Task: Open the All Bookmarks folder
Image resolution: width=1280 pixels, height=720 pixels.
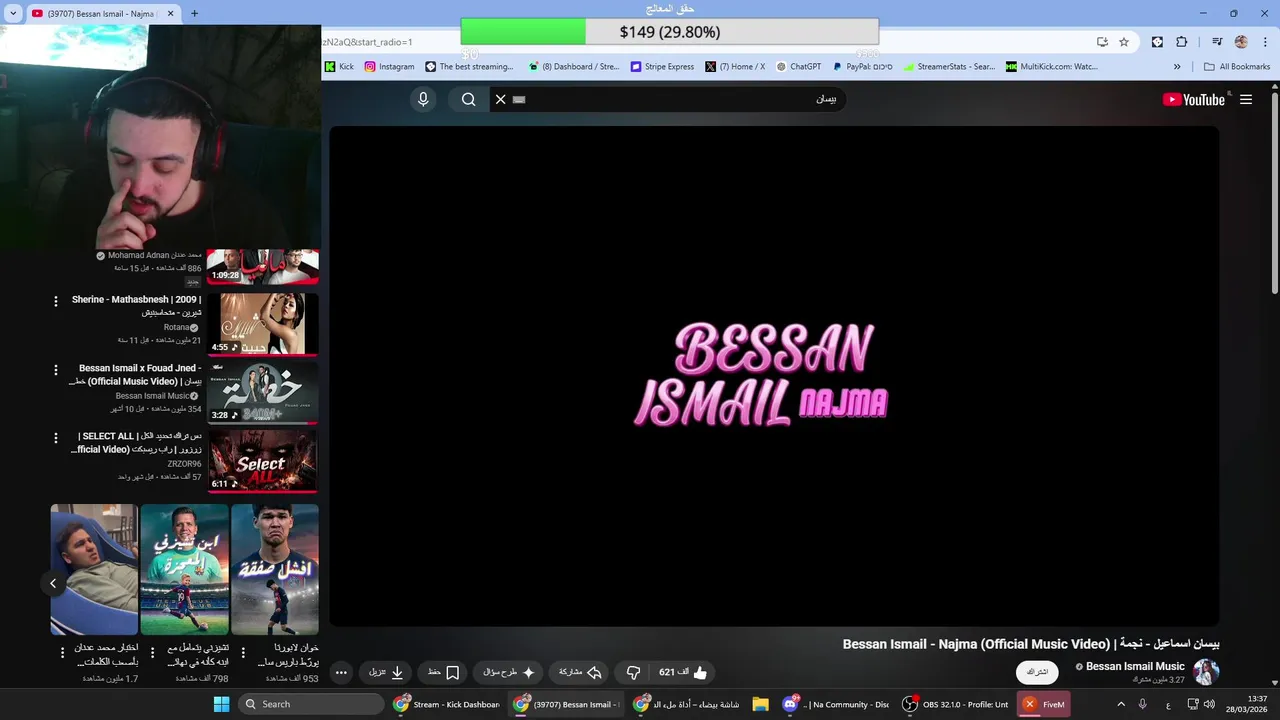Action: pos(1237,67)
